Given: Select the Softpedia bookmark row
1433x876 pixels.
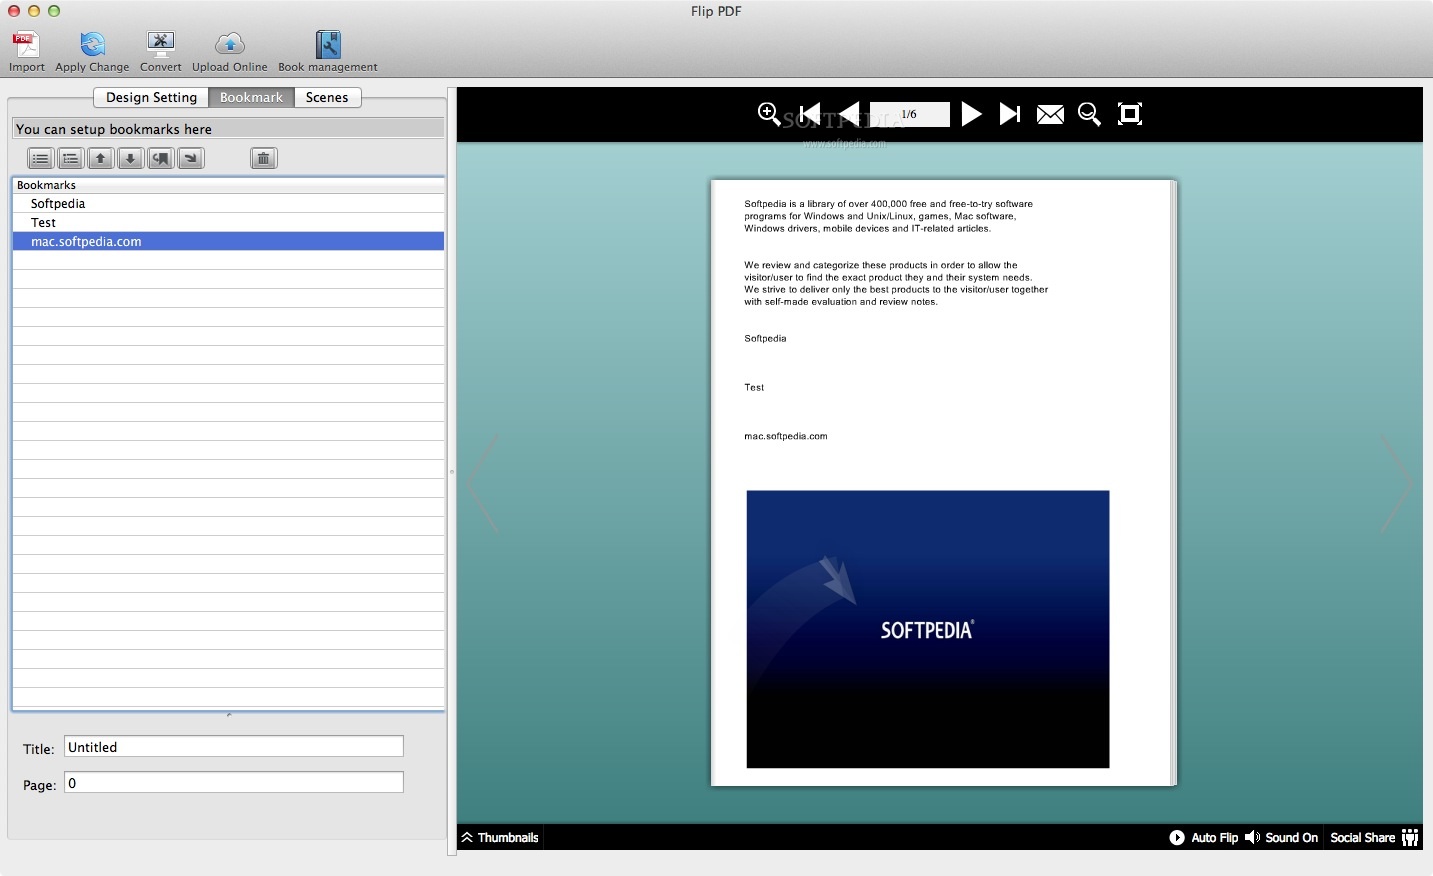Looking at the screenshot, I should pyautogui.click(x=229, y=203).
